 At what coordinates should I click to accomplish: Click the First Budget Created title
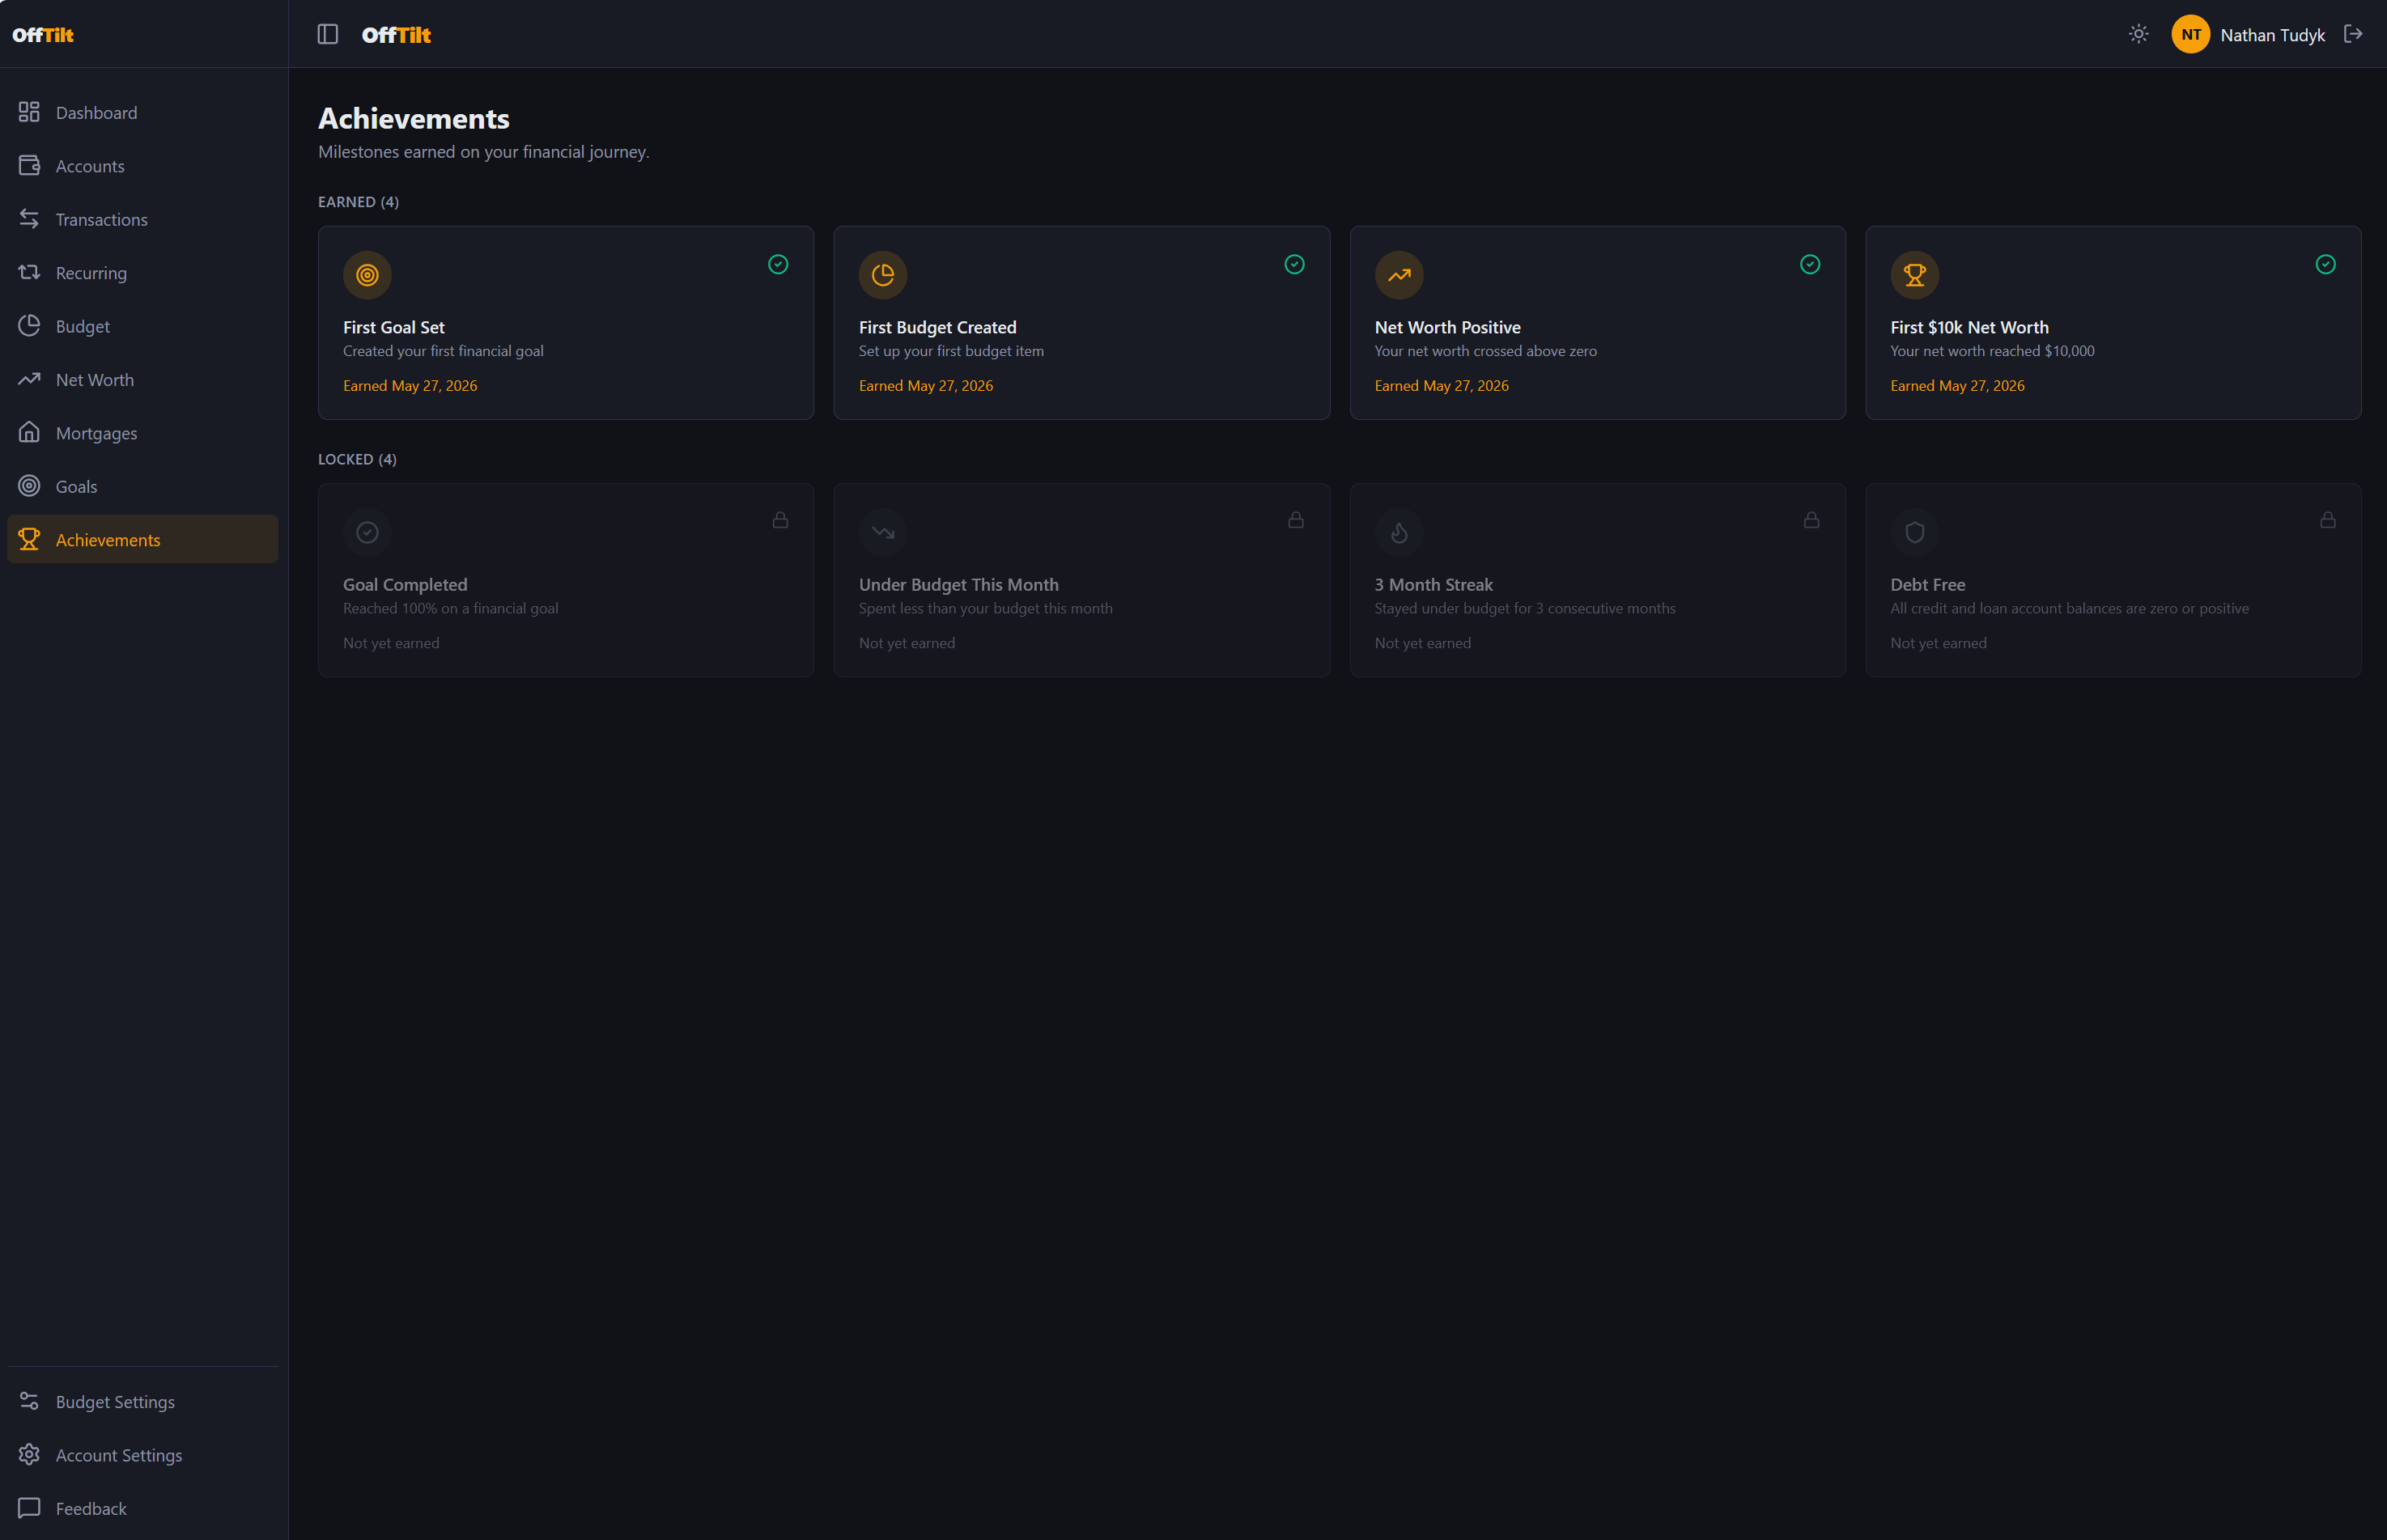point(937,327)
